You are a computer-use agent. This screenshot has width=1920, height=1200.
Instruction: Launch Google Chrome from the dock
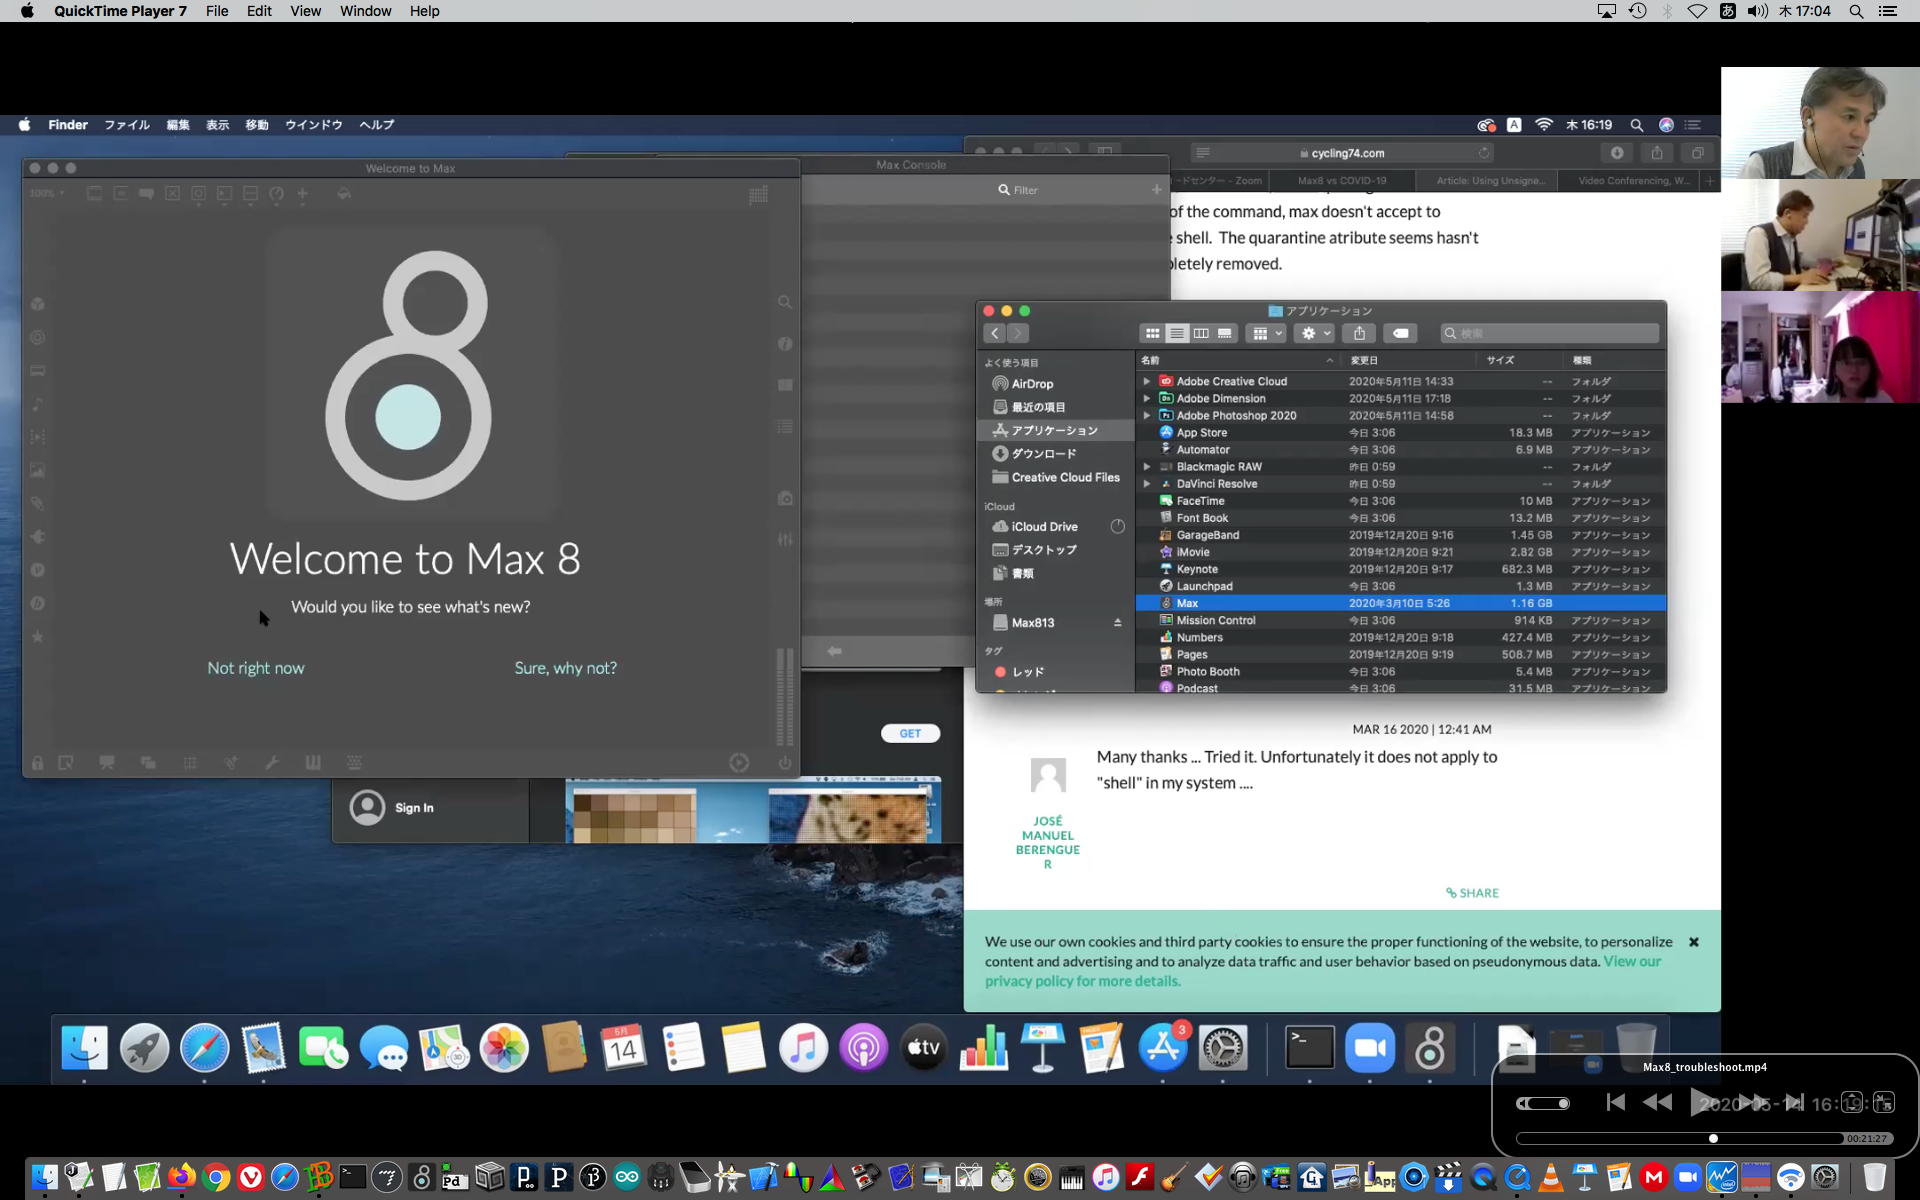coord(216,1177)
